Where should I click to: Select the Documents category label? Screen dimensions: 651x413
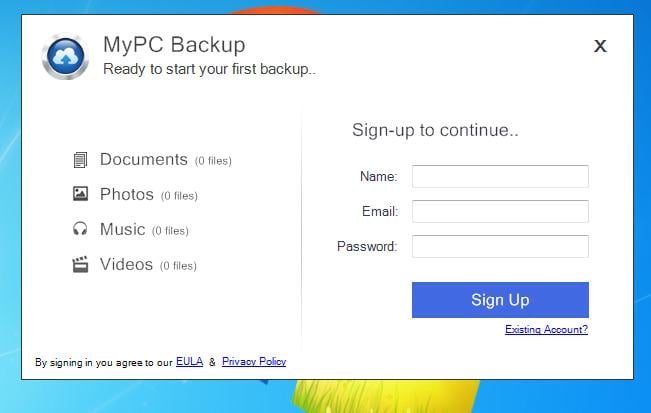click(144, 159)
